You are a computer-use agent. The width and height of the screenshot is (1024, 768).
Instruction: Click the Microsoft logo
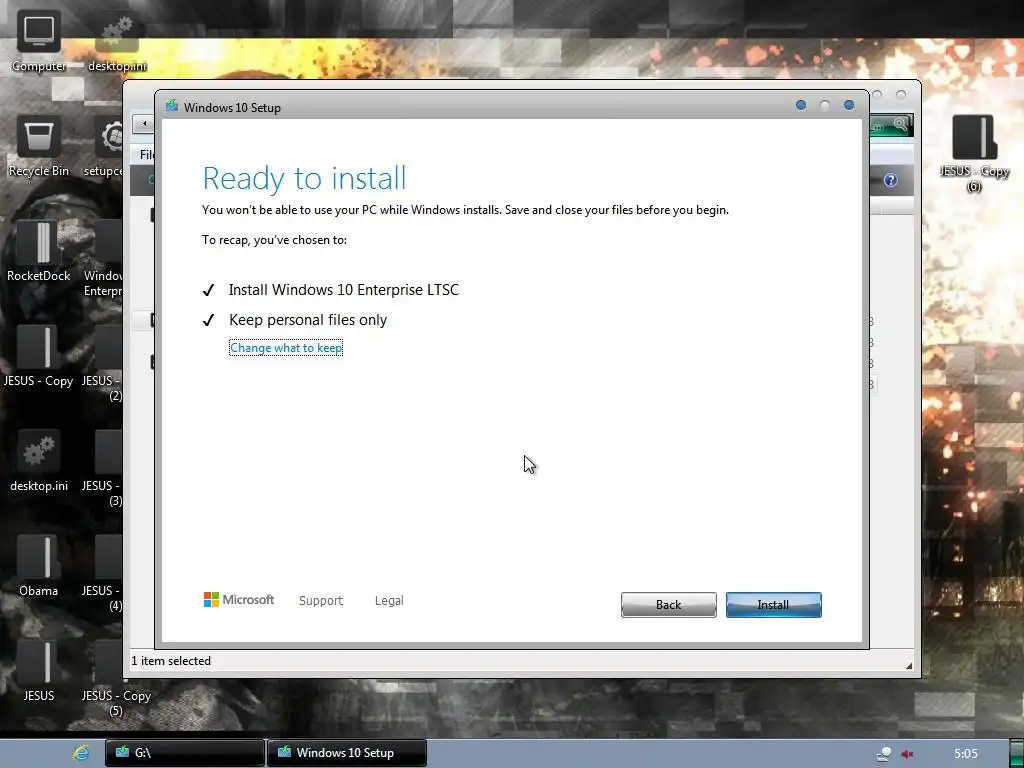(x=239, y=600)
